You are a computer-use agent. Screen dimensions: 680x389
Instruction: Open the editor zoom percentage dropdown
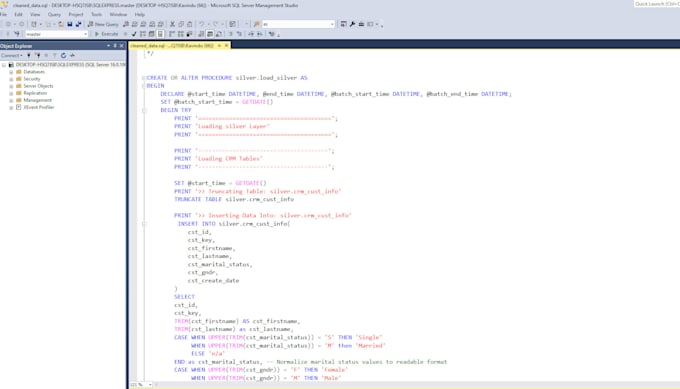[x=150, y=385]
